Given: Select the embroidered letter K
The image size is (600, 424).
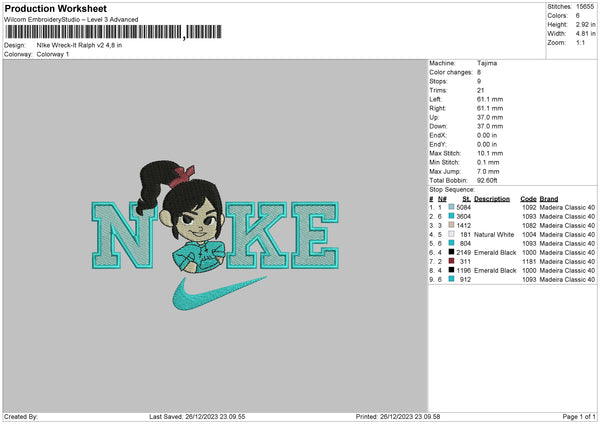Looking at the screenshot, I should click(x=257, y=235).
